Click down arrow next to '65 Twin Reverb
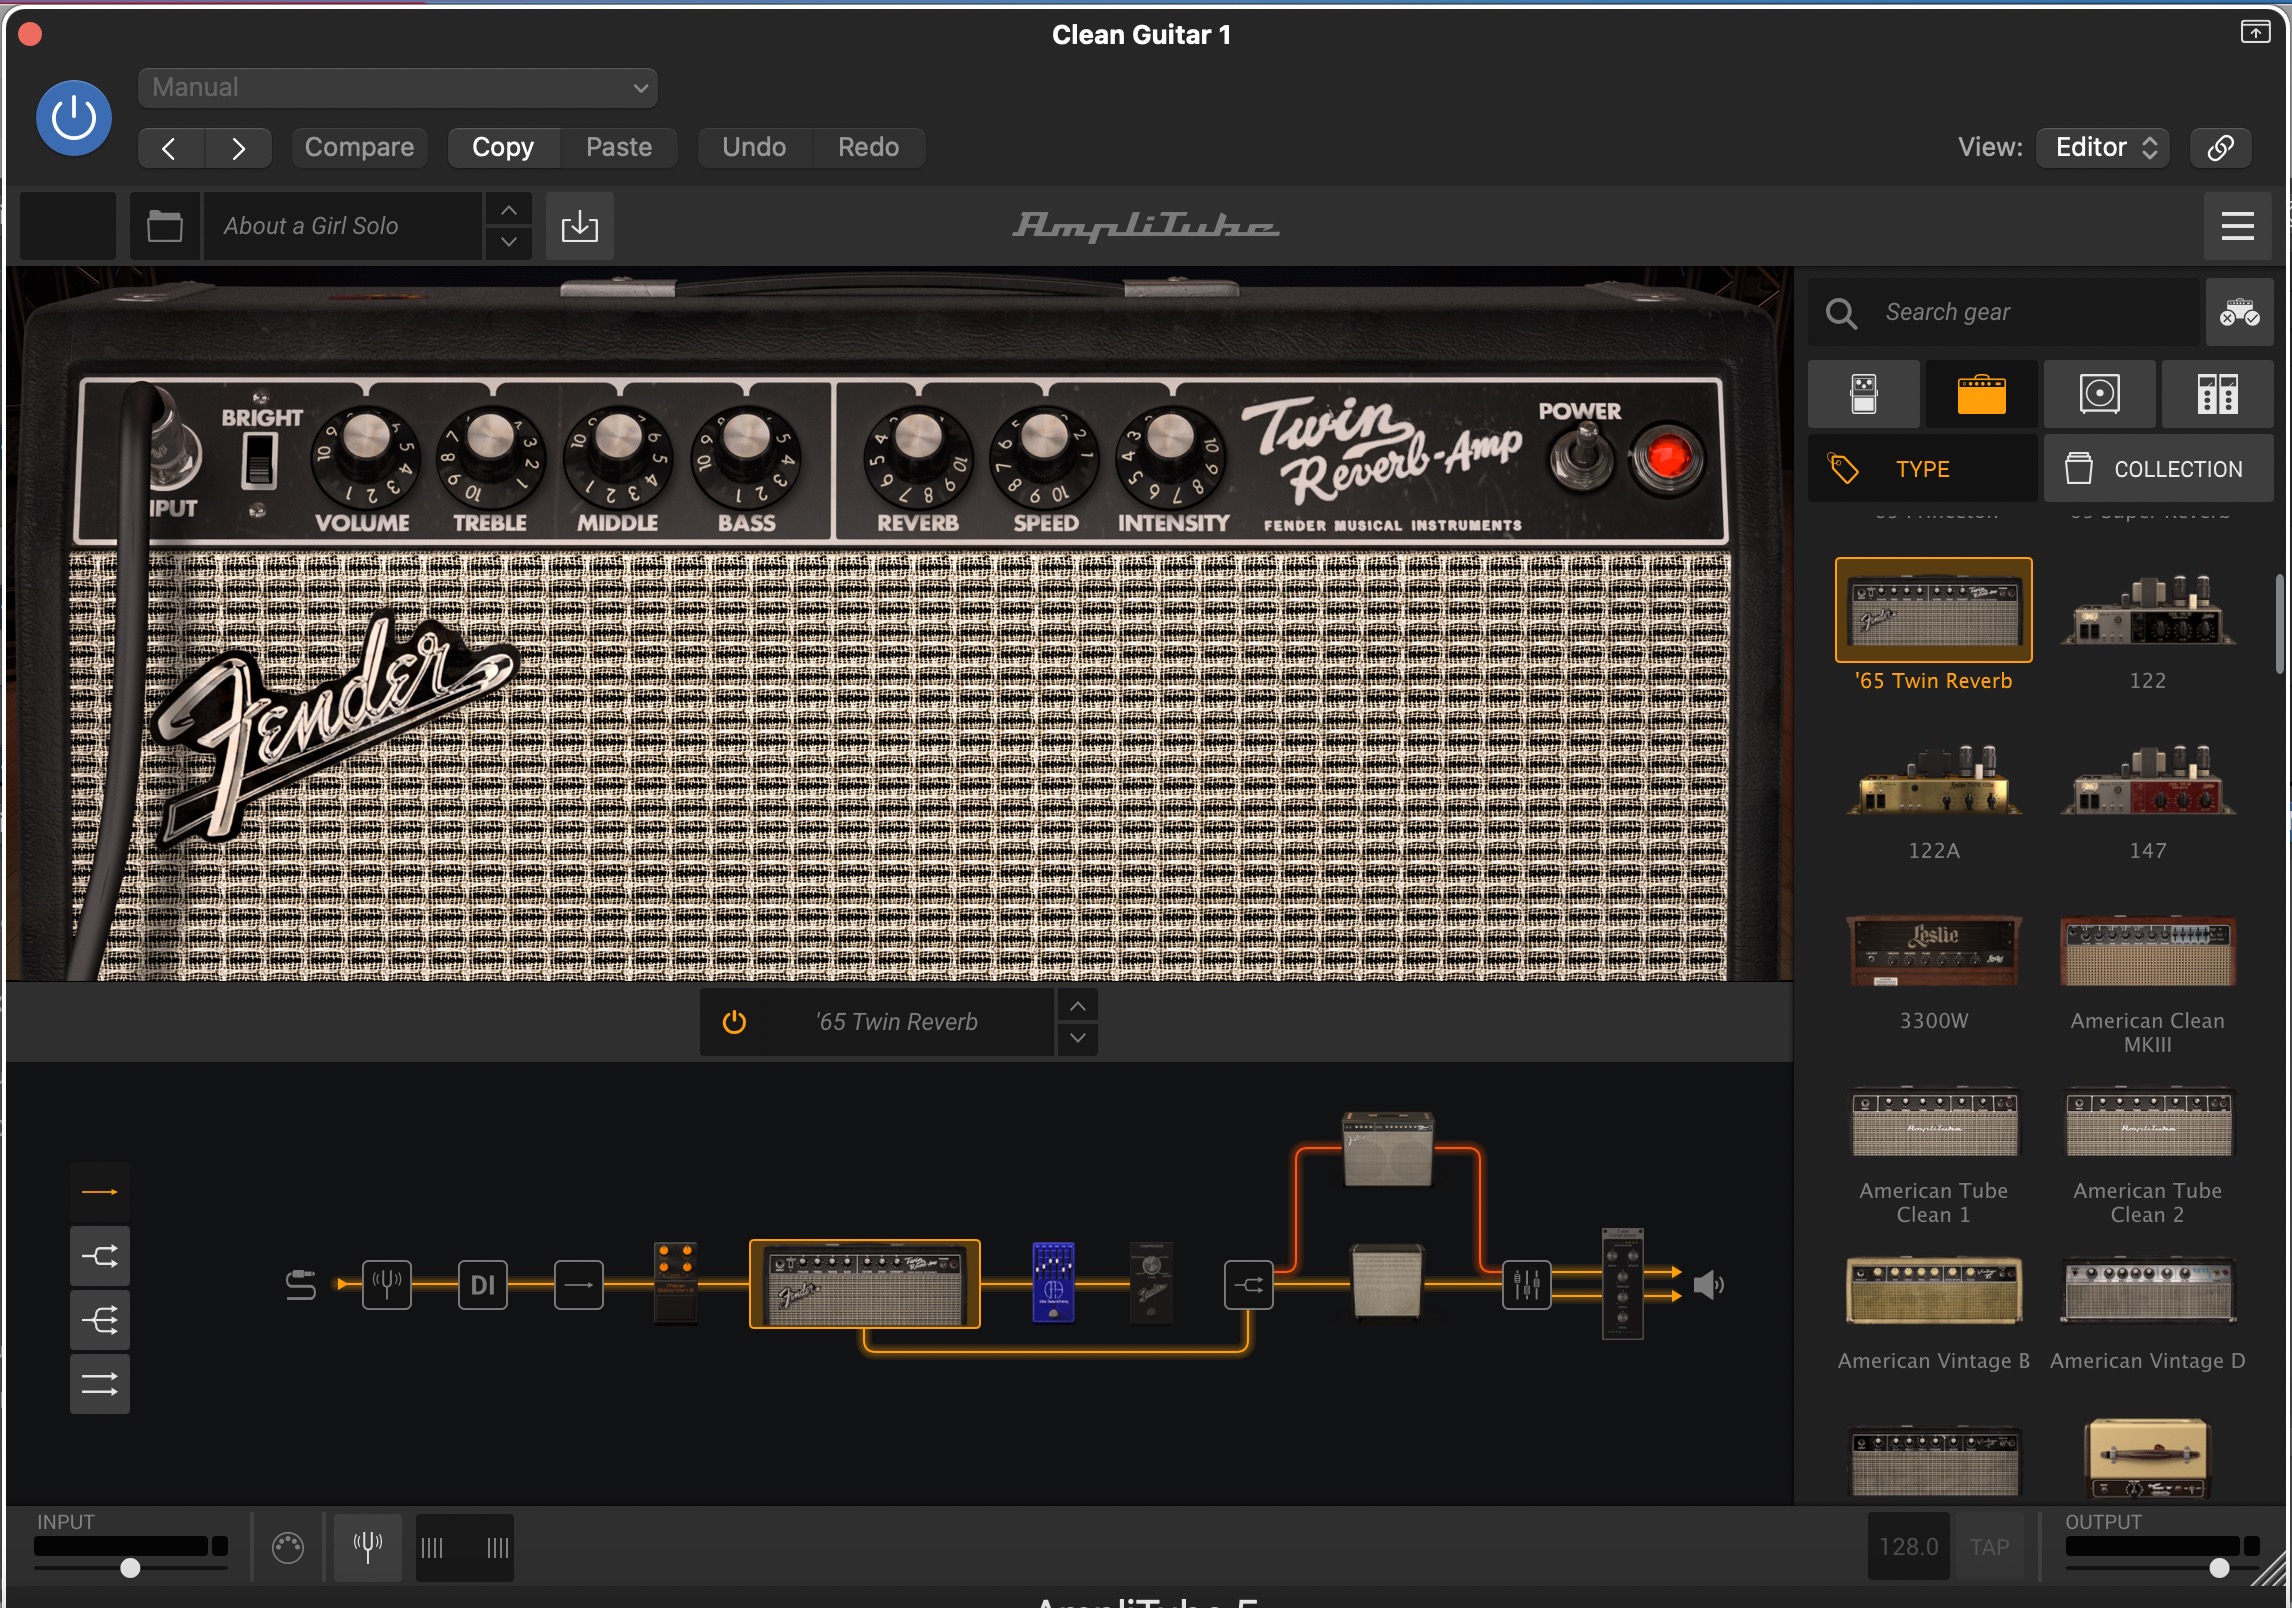Viewport: 2292px width, 1608px height. pos(1077,1038)
